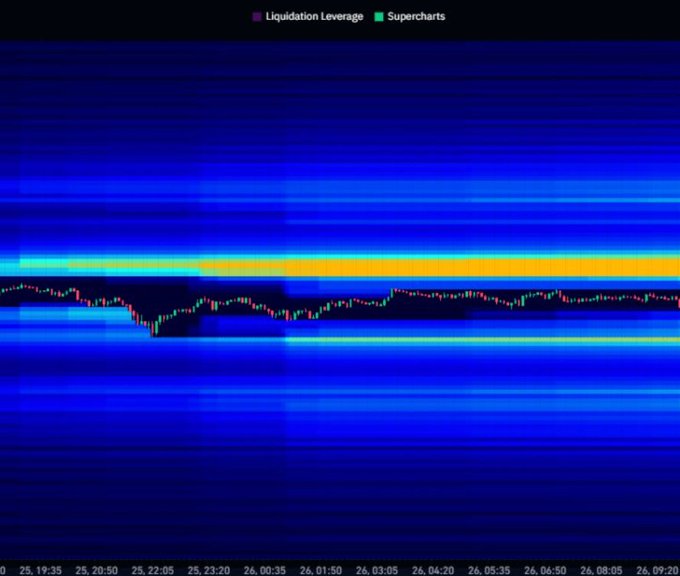Click the green Supercharts legend swatch
This screenshot has width=680, height=576.
(379, 17)
